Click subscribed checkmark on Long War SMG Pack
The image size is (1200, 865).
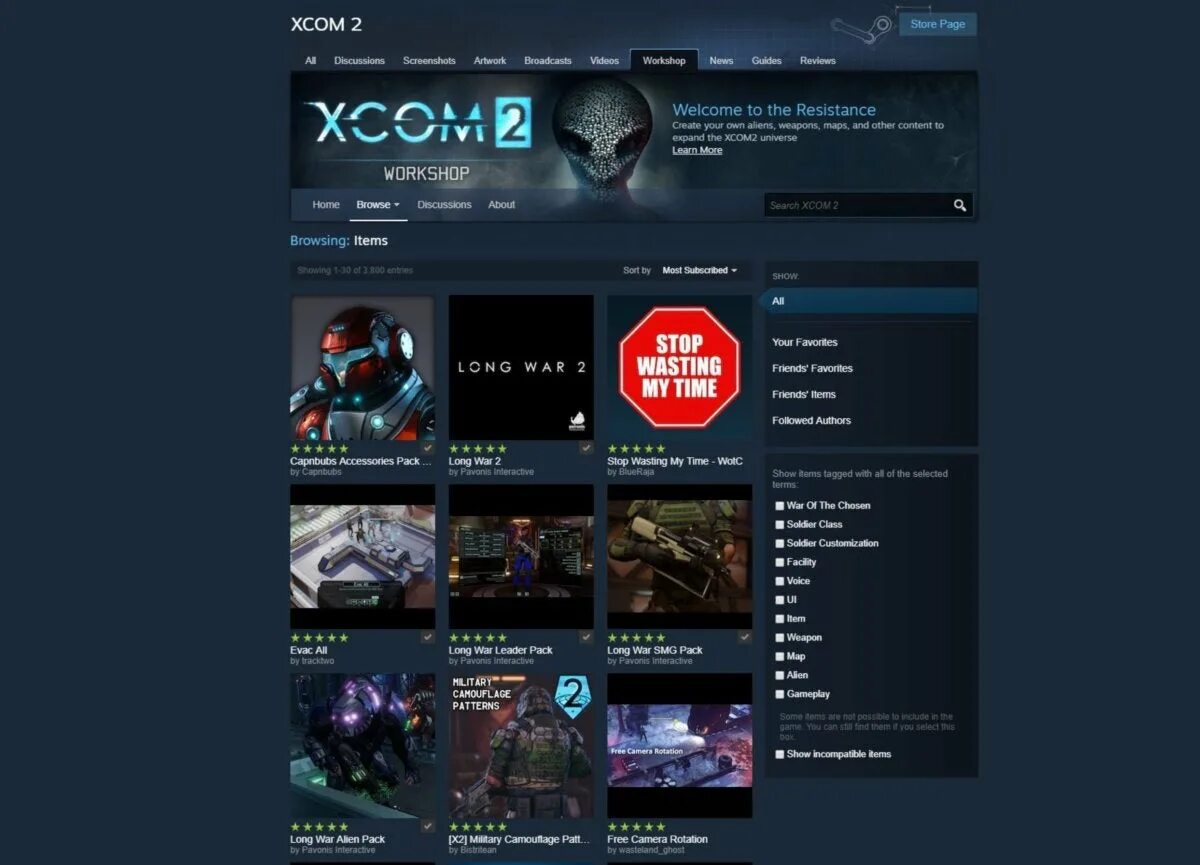(745, 637)
